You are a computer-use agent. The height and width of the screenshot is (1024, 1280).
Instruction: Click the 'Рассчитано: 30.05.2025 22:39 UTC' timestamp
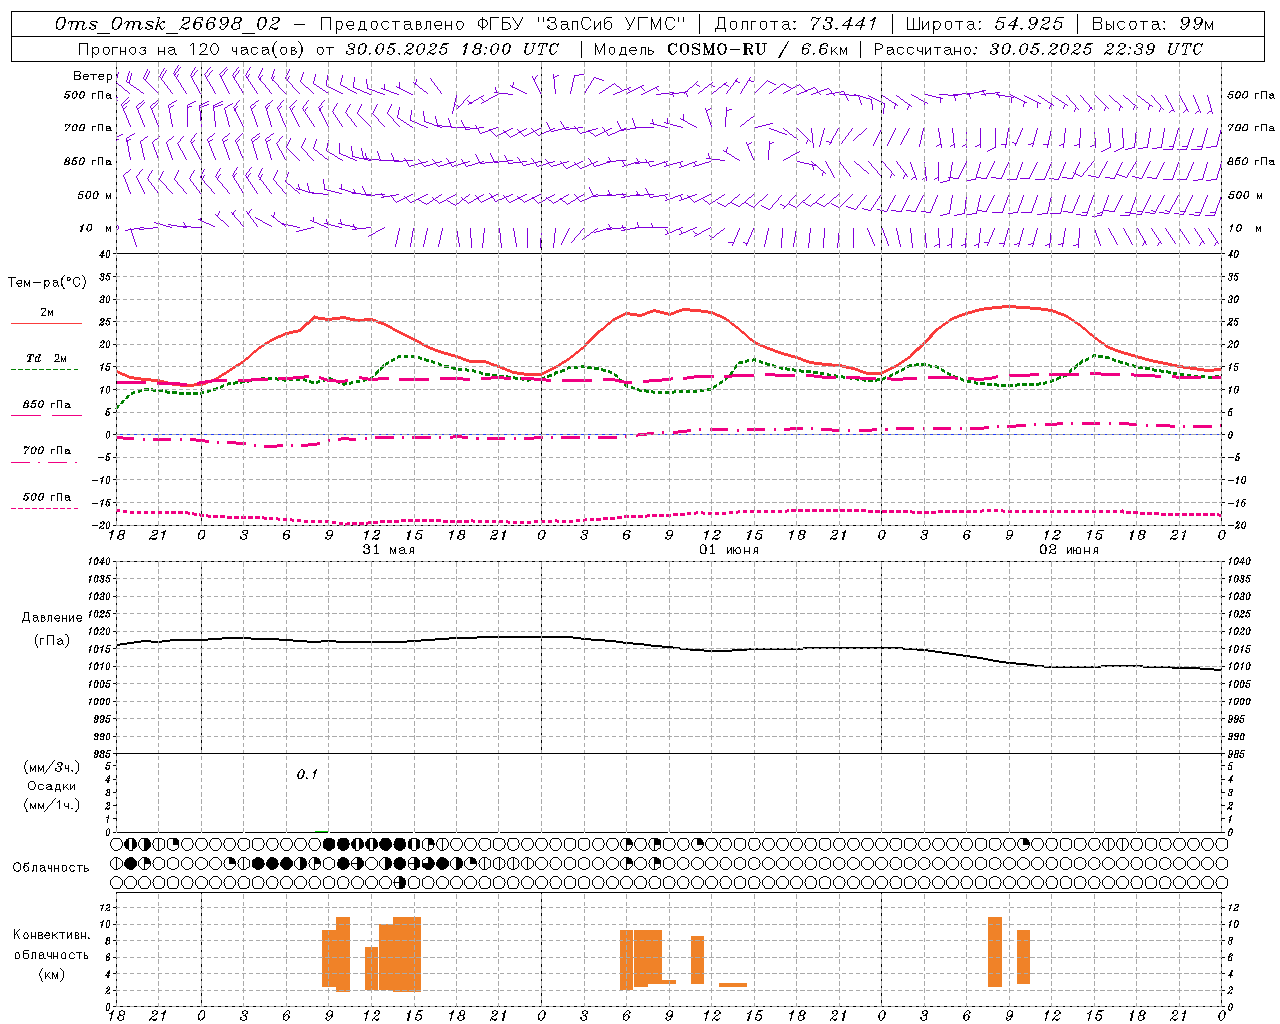pyautogui.click(x=1038, y=49)
